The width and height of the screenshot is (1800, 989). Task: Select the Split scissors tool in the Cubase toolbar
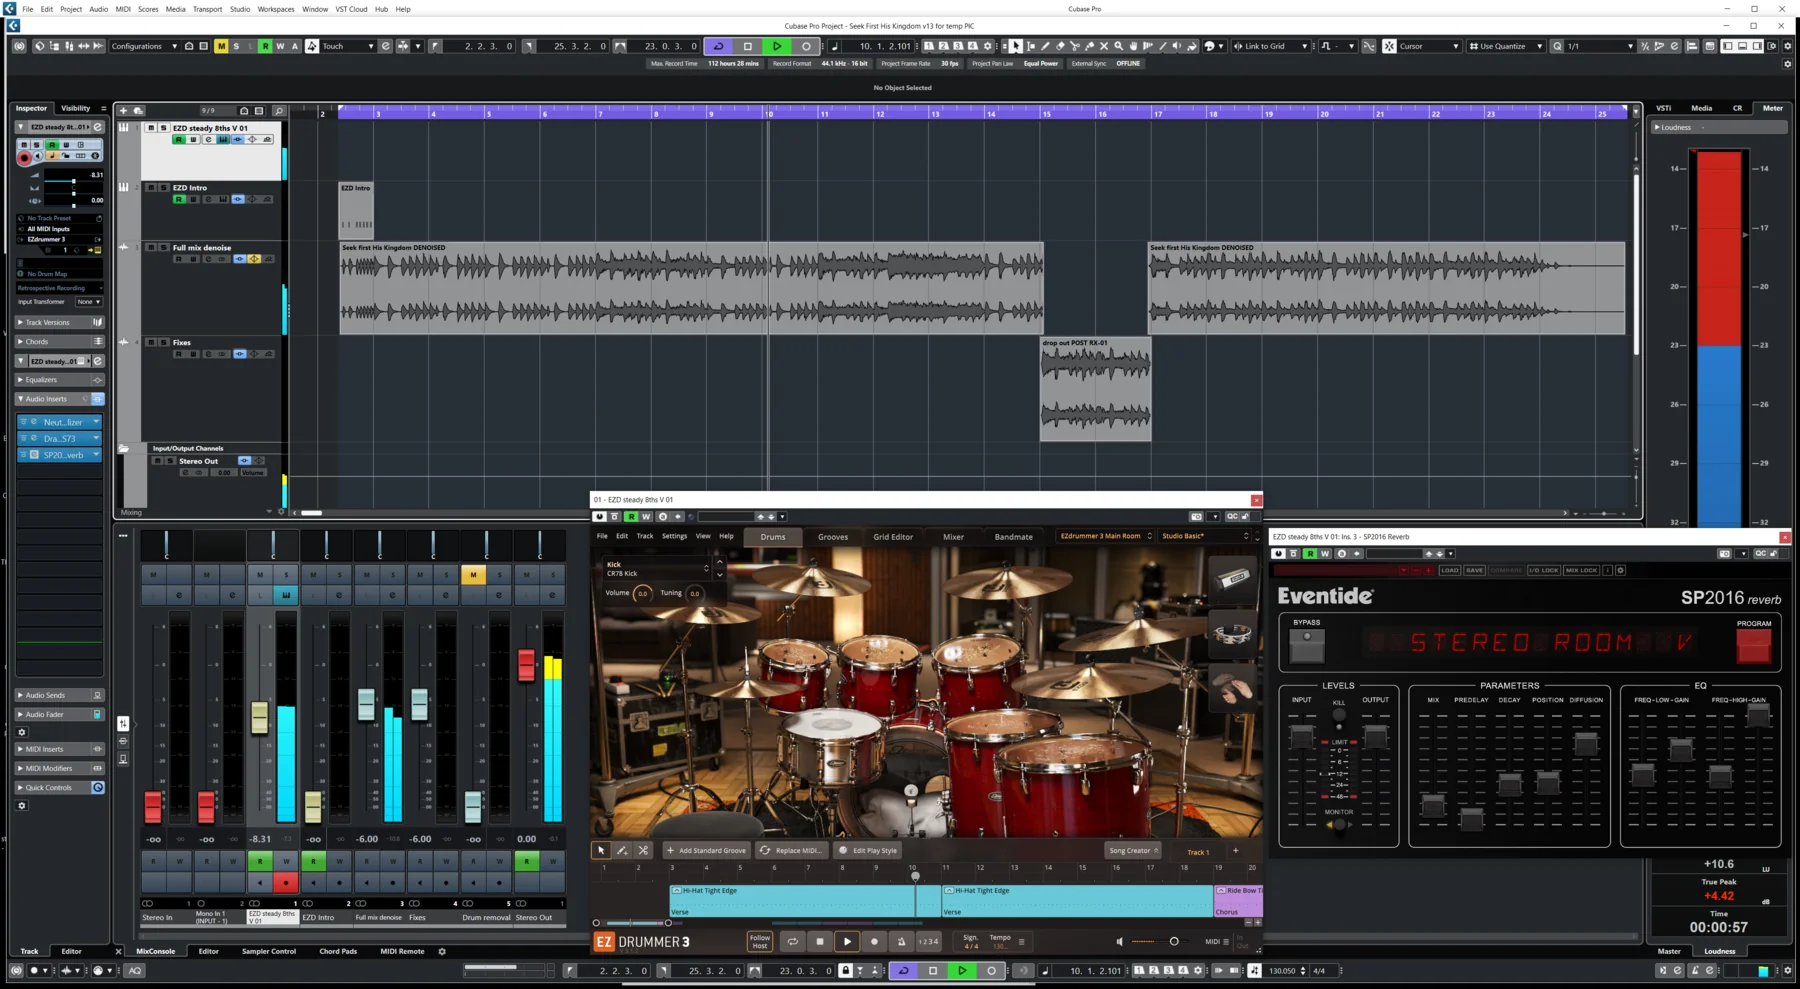coord(1075,46)
